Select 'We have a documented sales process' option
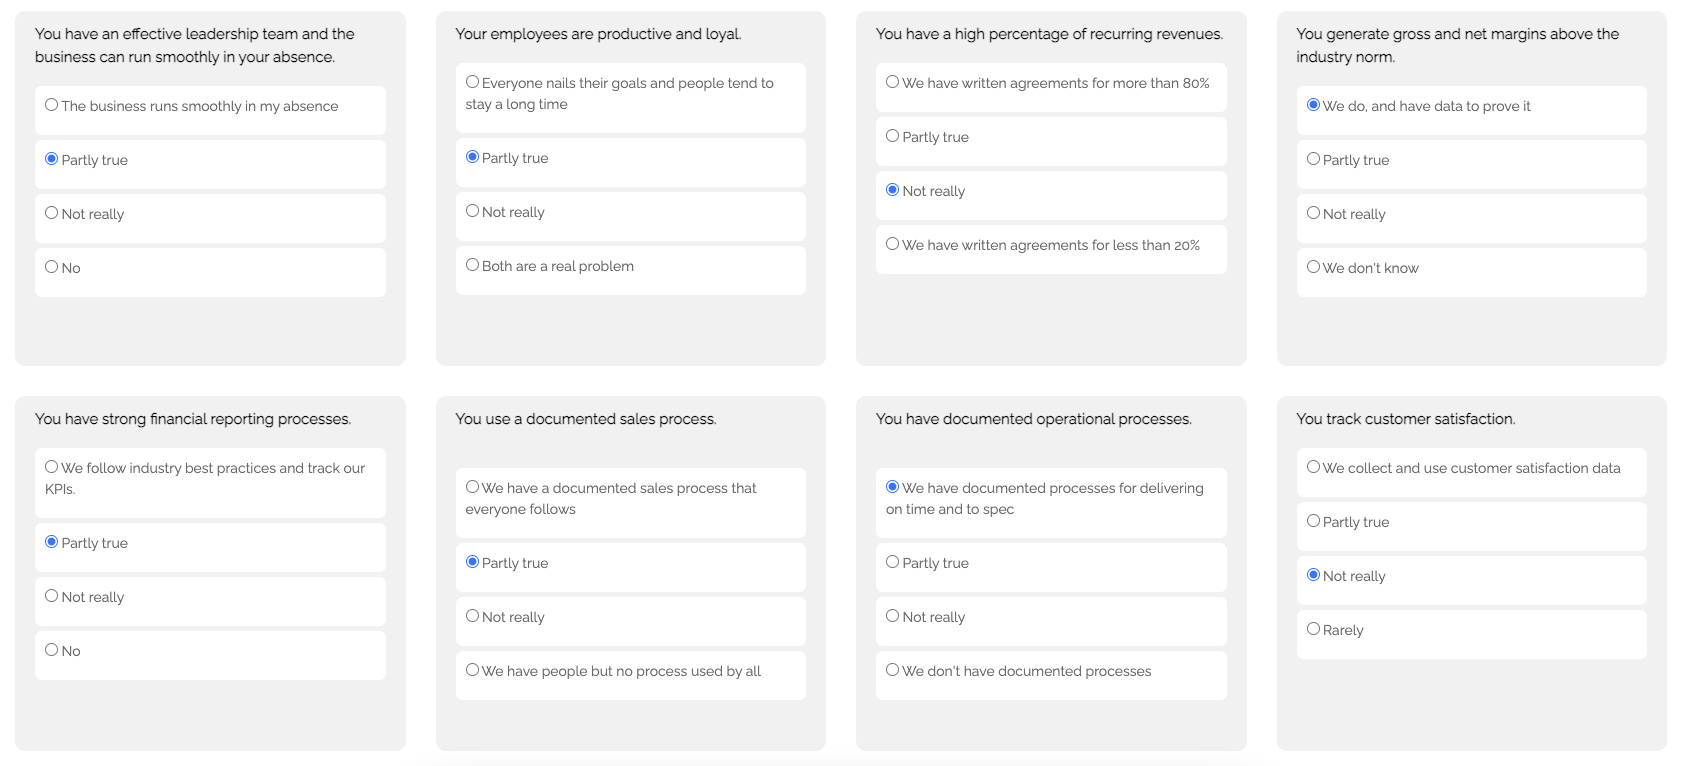This screenshot has width=1689, height=766. [473, 487]
